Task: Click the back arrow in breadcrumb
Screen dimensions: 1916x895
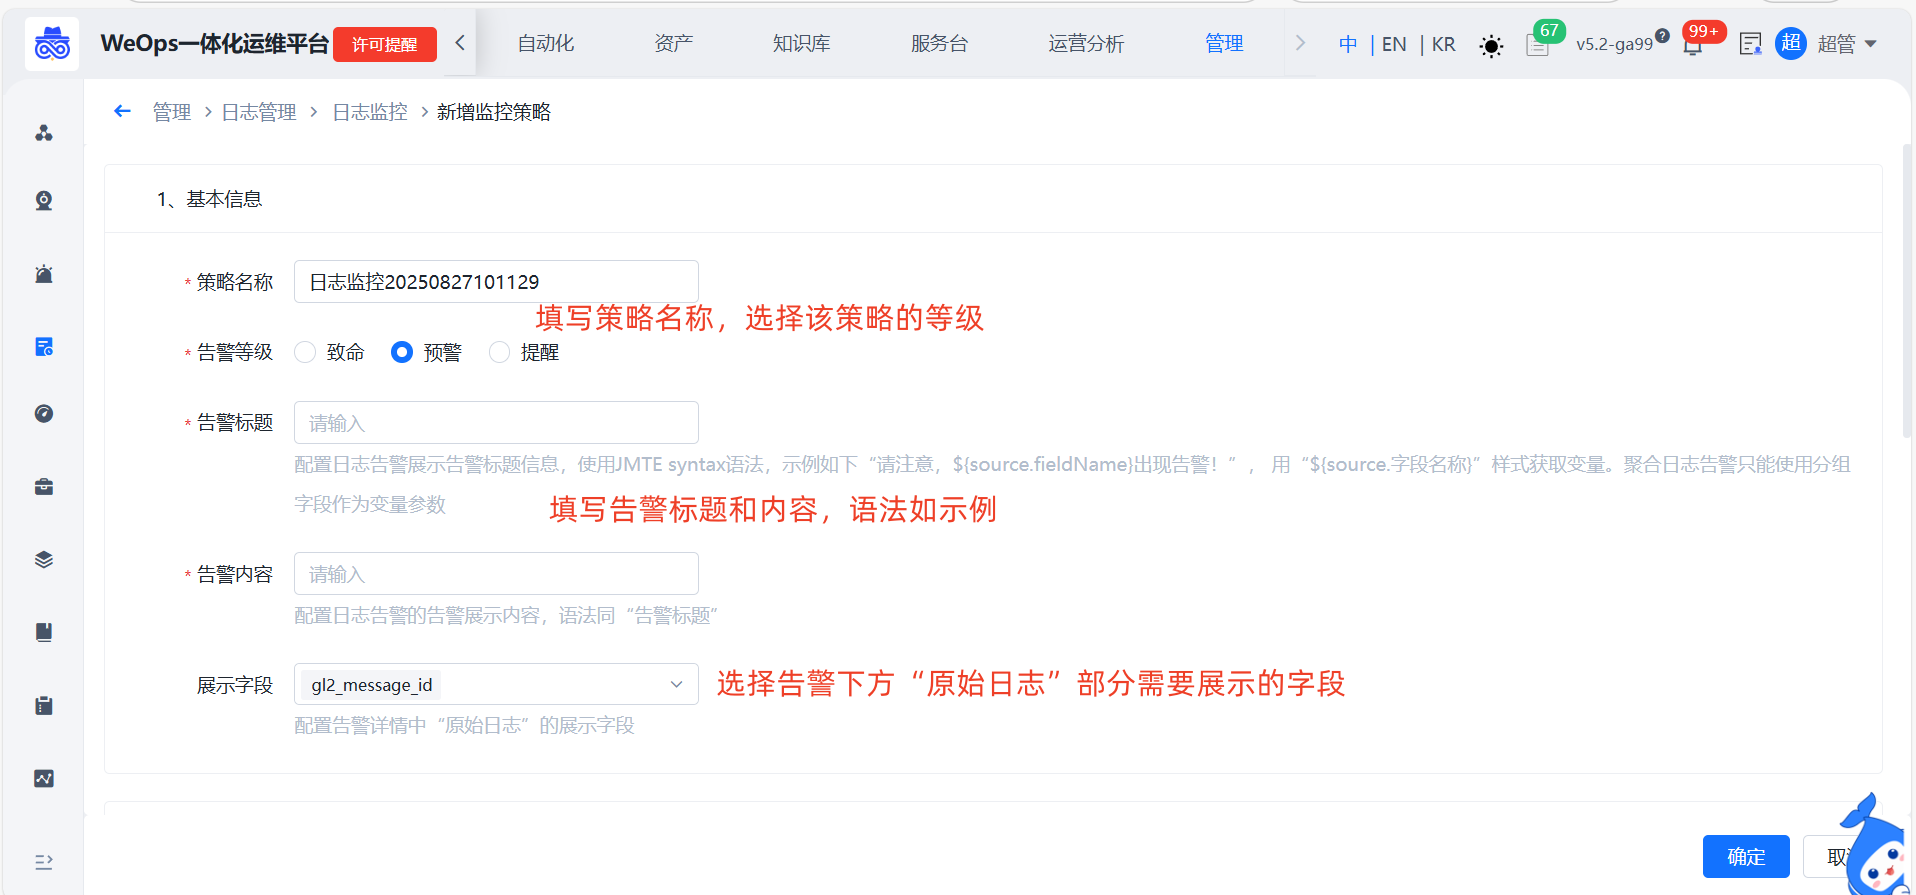Action: click(x=122, y=112)
